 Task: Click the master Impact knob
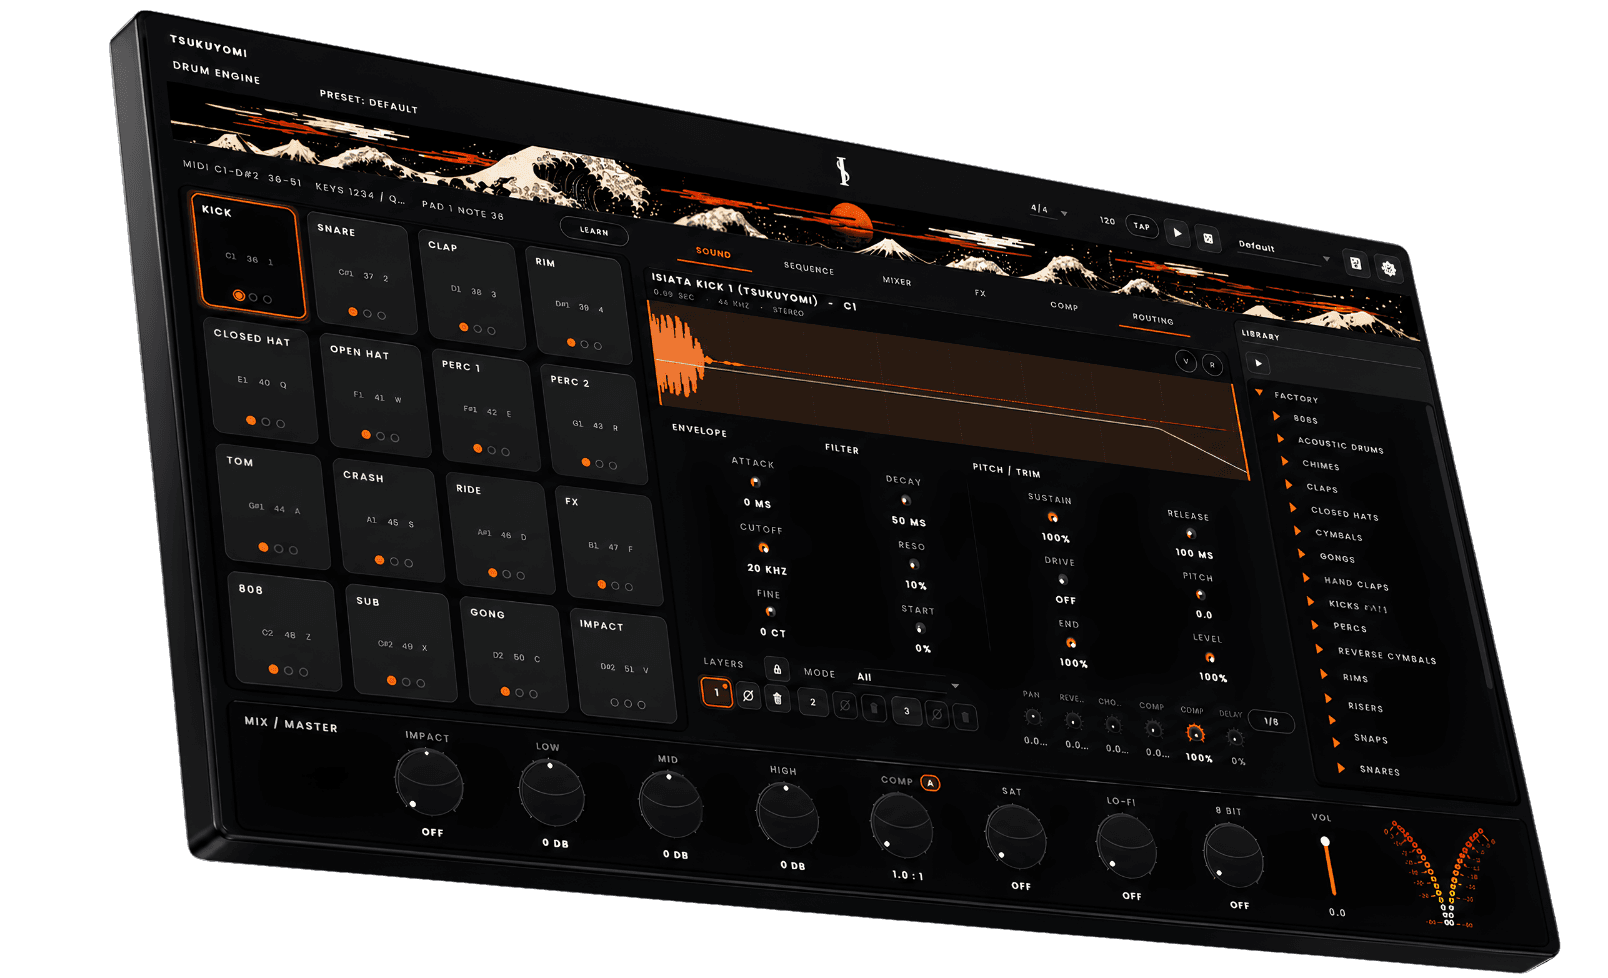[428, 780]
